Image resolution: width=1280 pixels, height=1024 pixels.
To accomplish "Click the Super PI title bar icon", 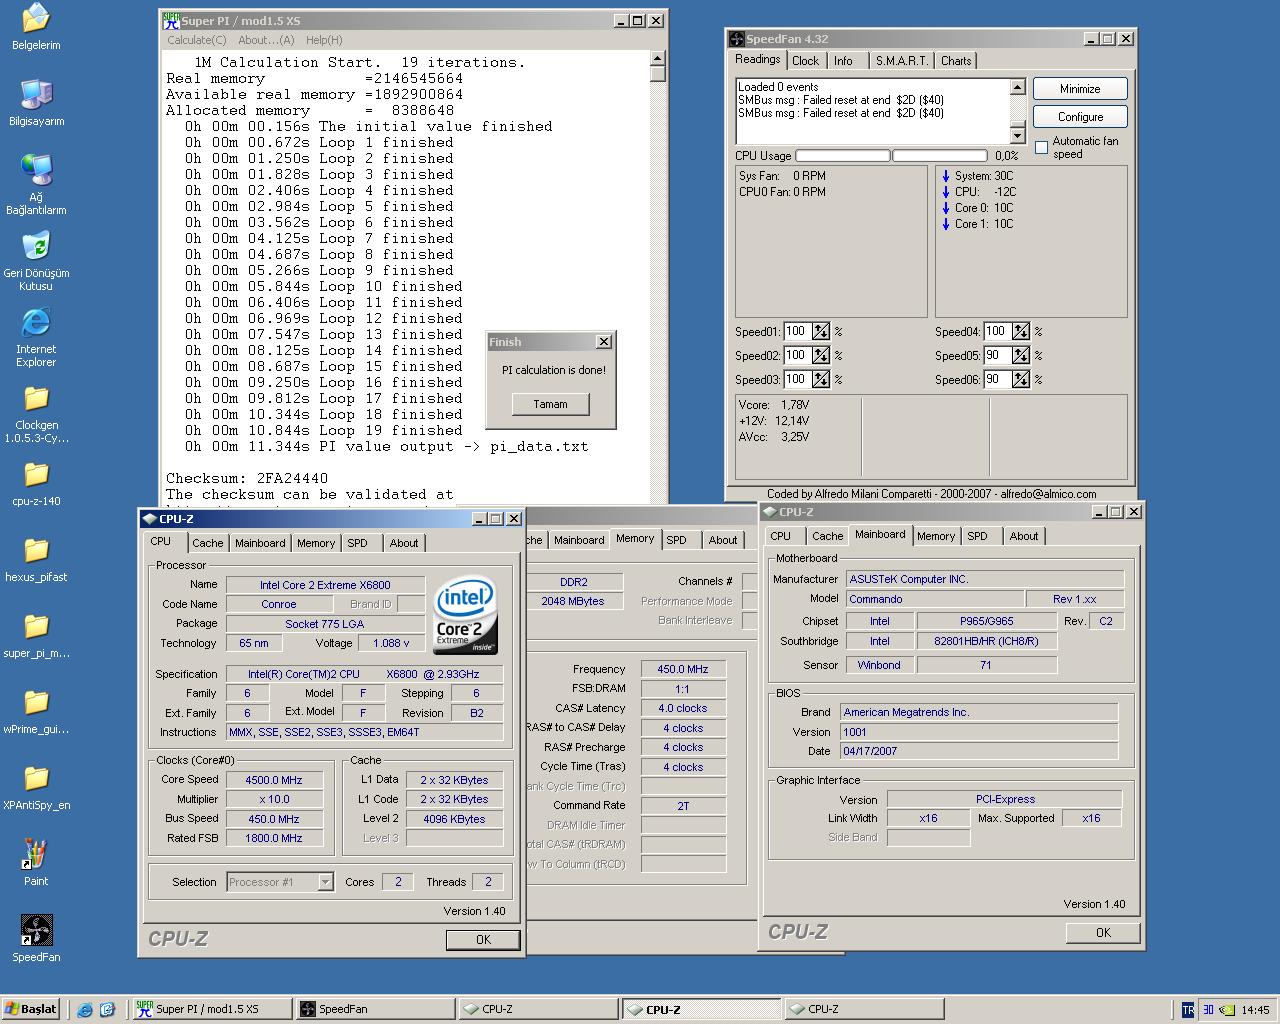I will click(171, 20).
